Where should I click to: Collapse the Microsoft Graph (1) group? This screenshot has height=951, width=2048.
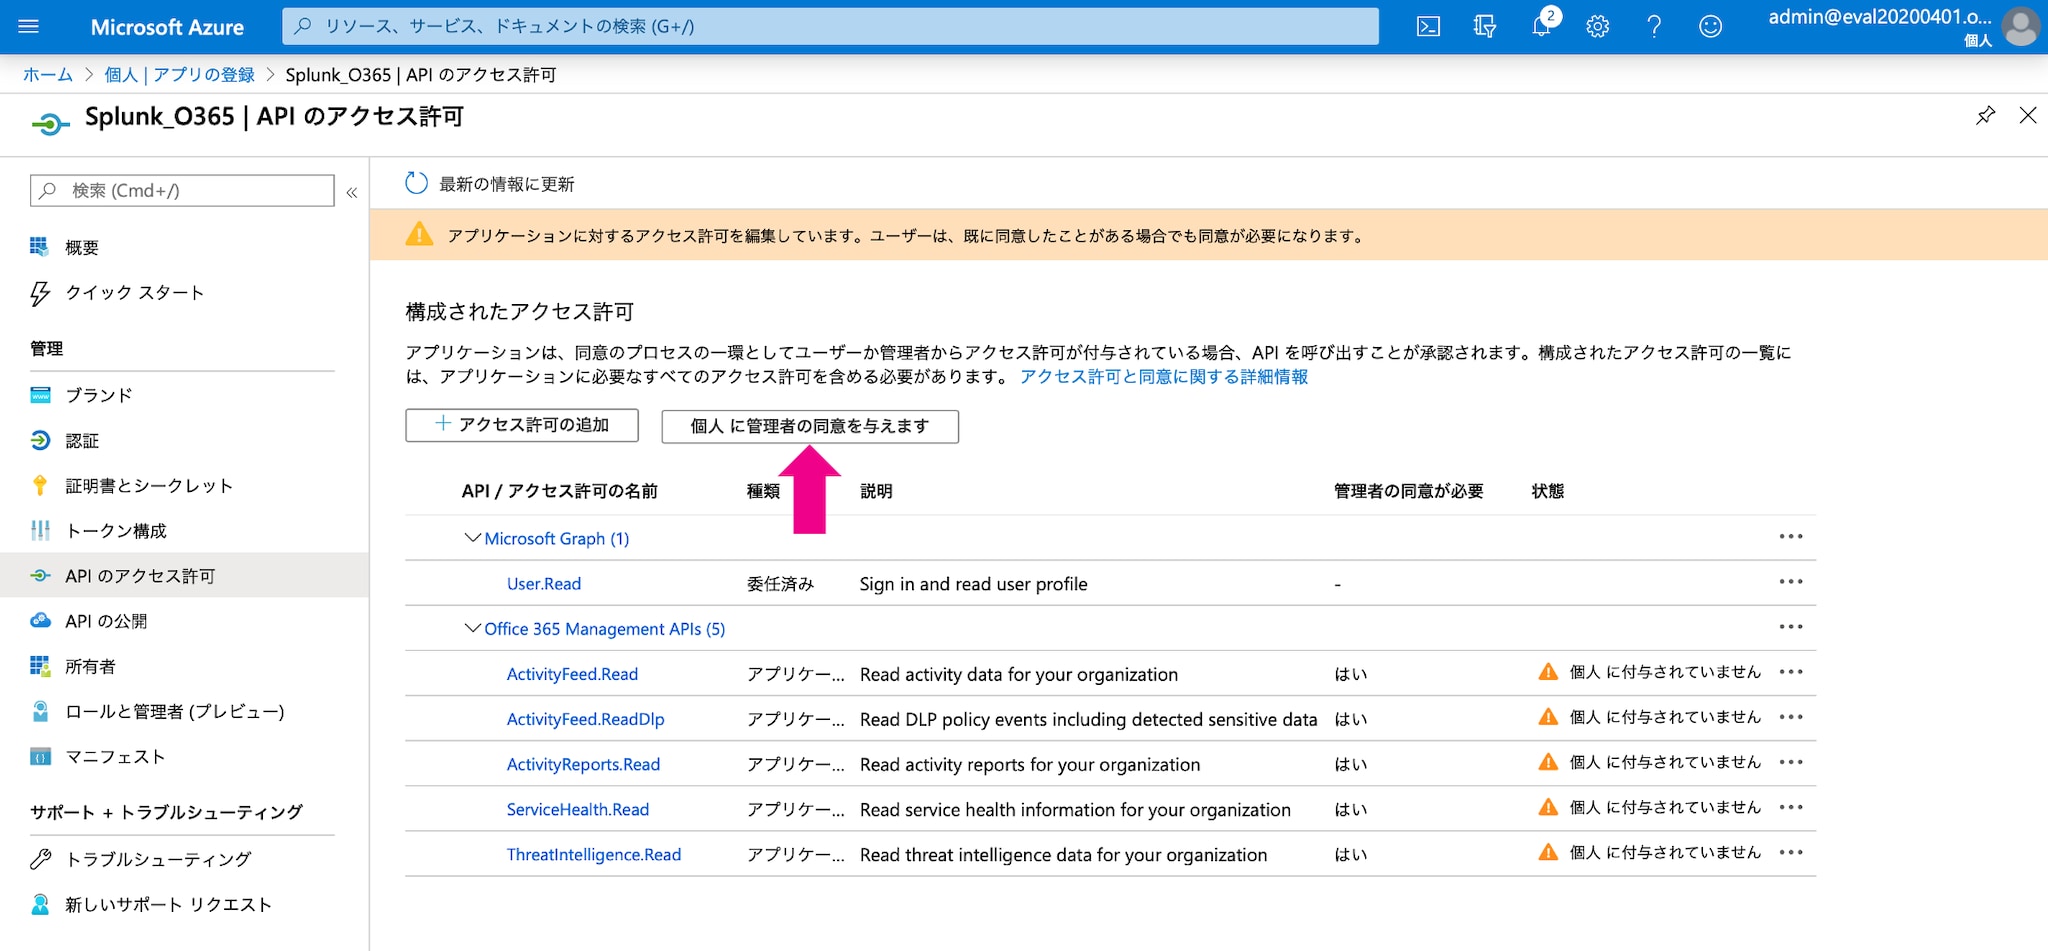point(472,538)
